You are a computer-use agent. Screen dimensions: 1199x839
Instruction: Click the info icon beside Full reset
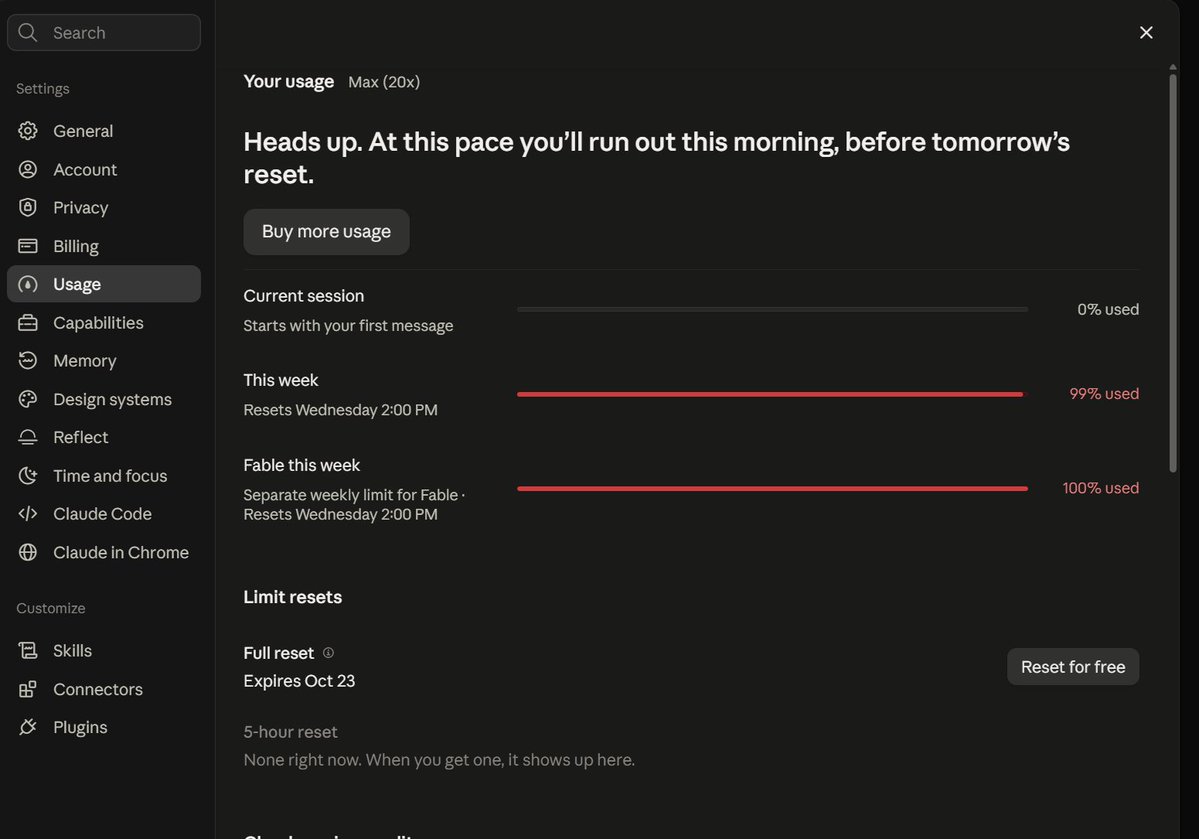[x=328, y=652]
